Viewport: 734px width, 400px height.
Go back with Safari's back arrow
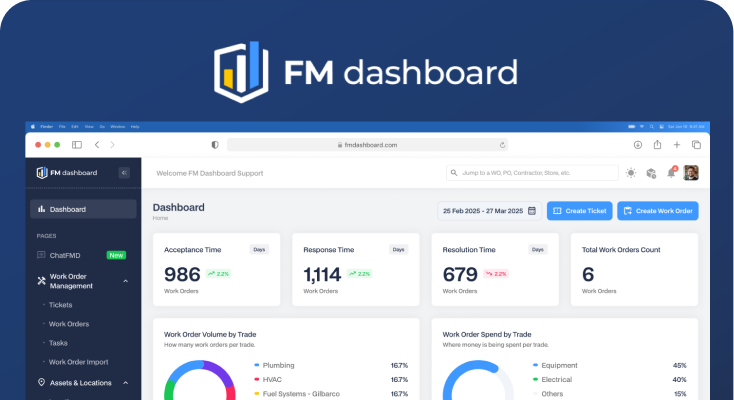97,145
